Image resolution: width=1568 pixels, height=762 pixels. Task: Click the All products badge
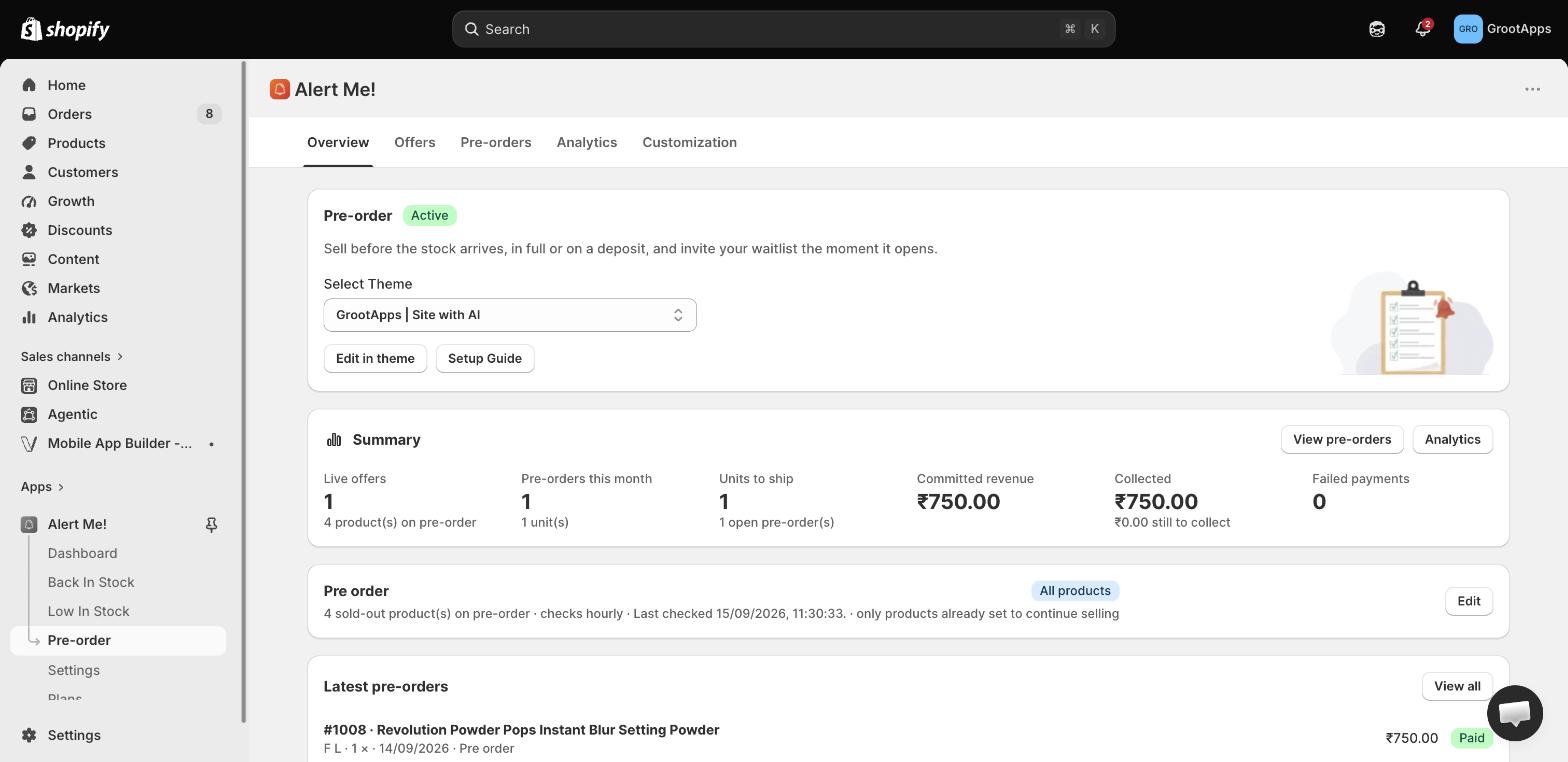click(1075, 591)
